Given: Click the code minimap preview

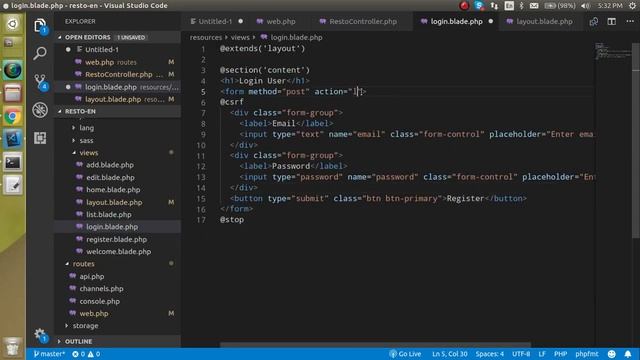Looking at the screenshot, I should [612, 51].
